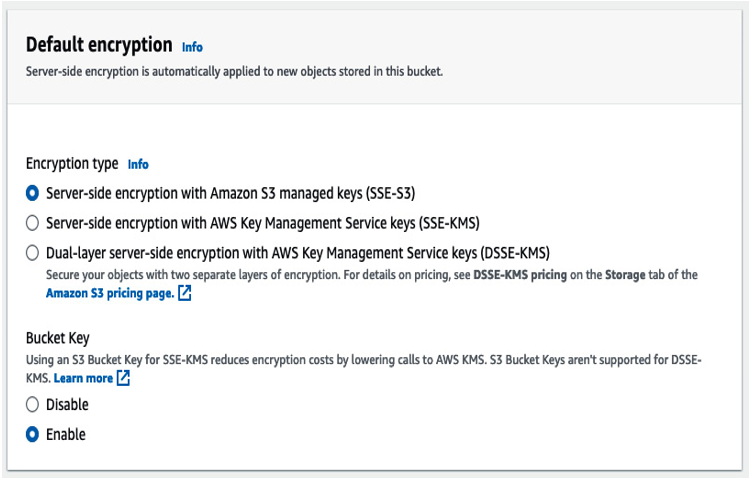Open the Amazon S3 pricing page link

[110, 293]
